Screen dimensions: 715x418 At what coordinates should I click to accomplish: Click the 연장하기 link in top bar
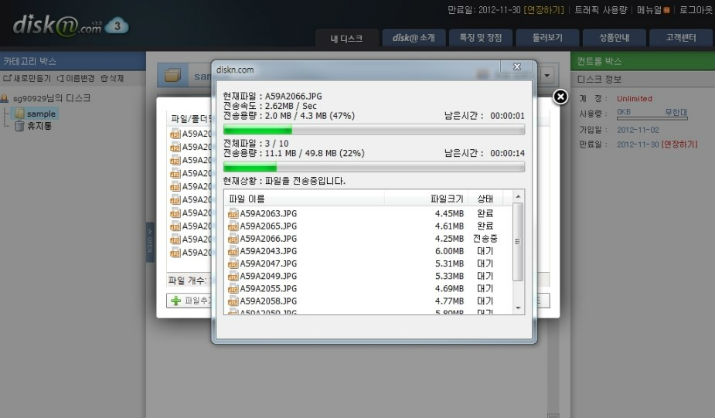click(x=544, y=10)
